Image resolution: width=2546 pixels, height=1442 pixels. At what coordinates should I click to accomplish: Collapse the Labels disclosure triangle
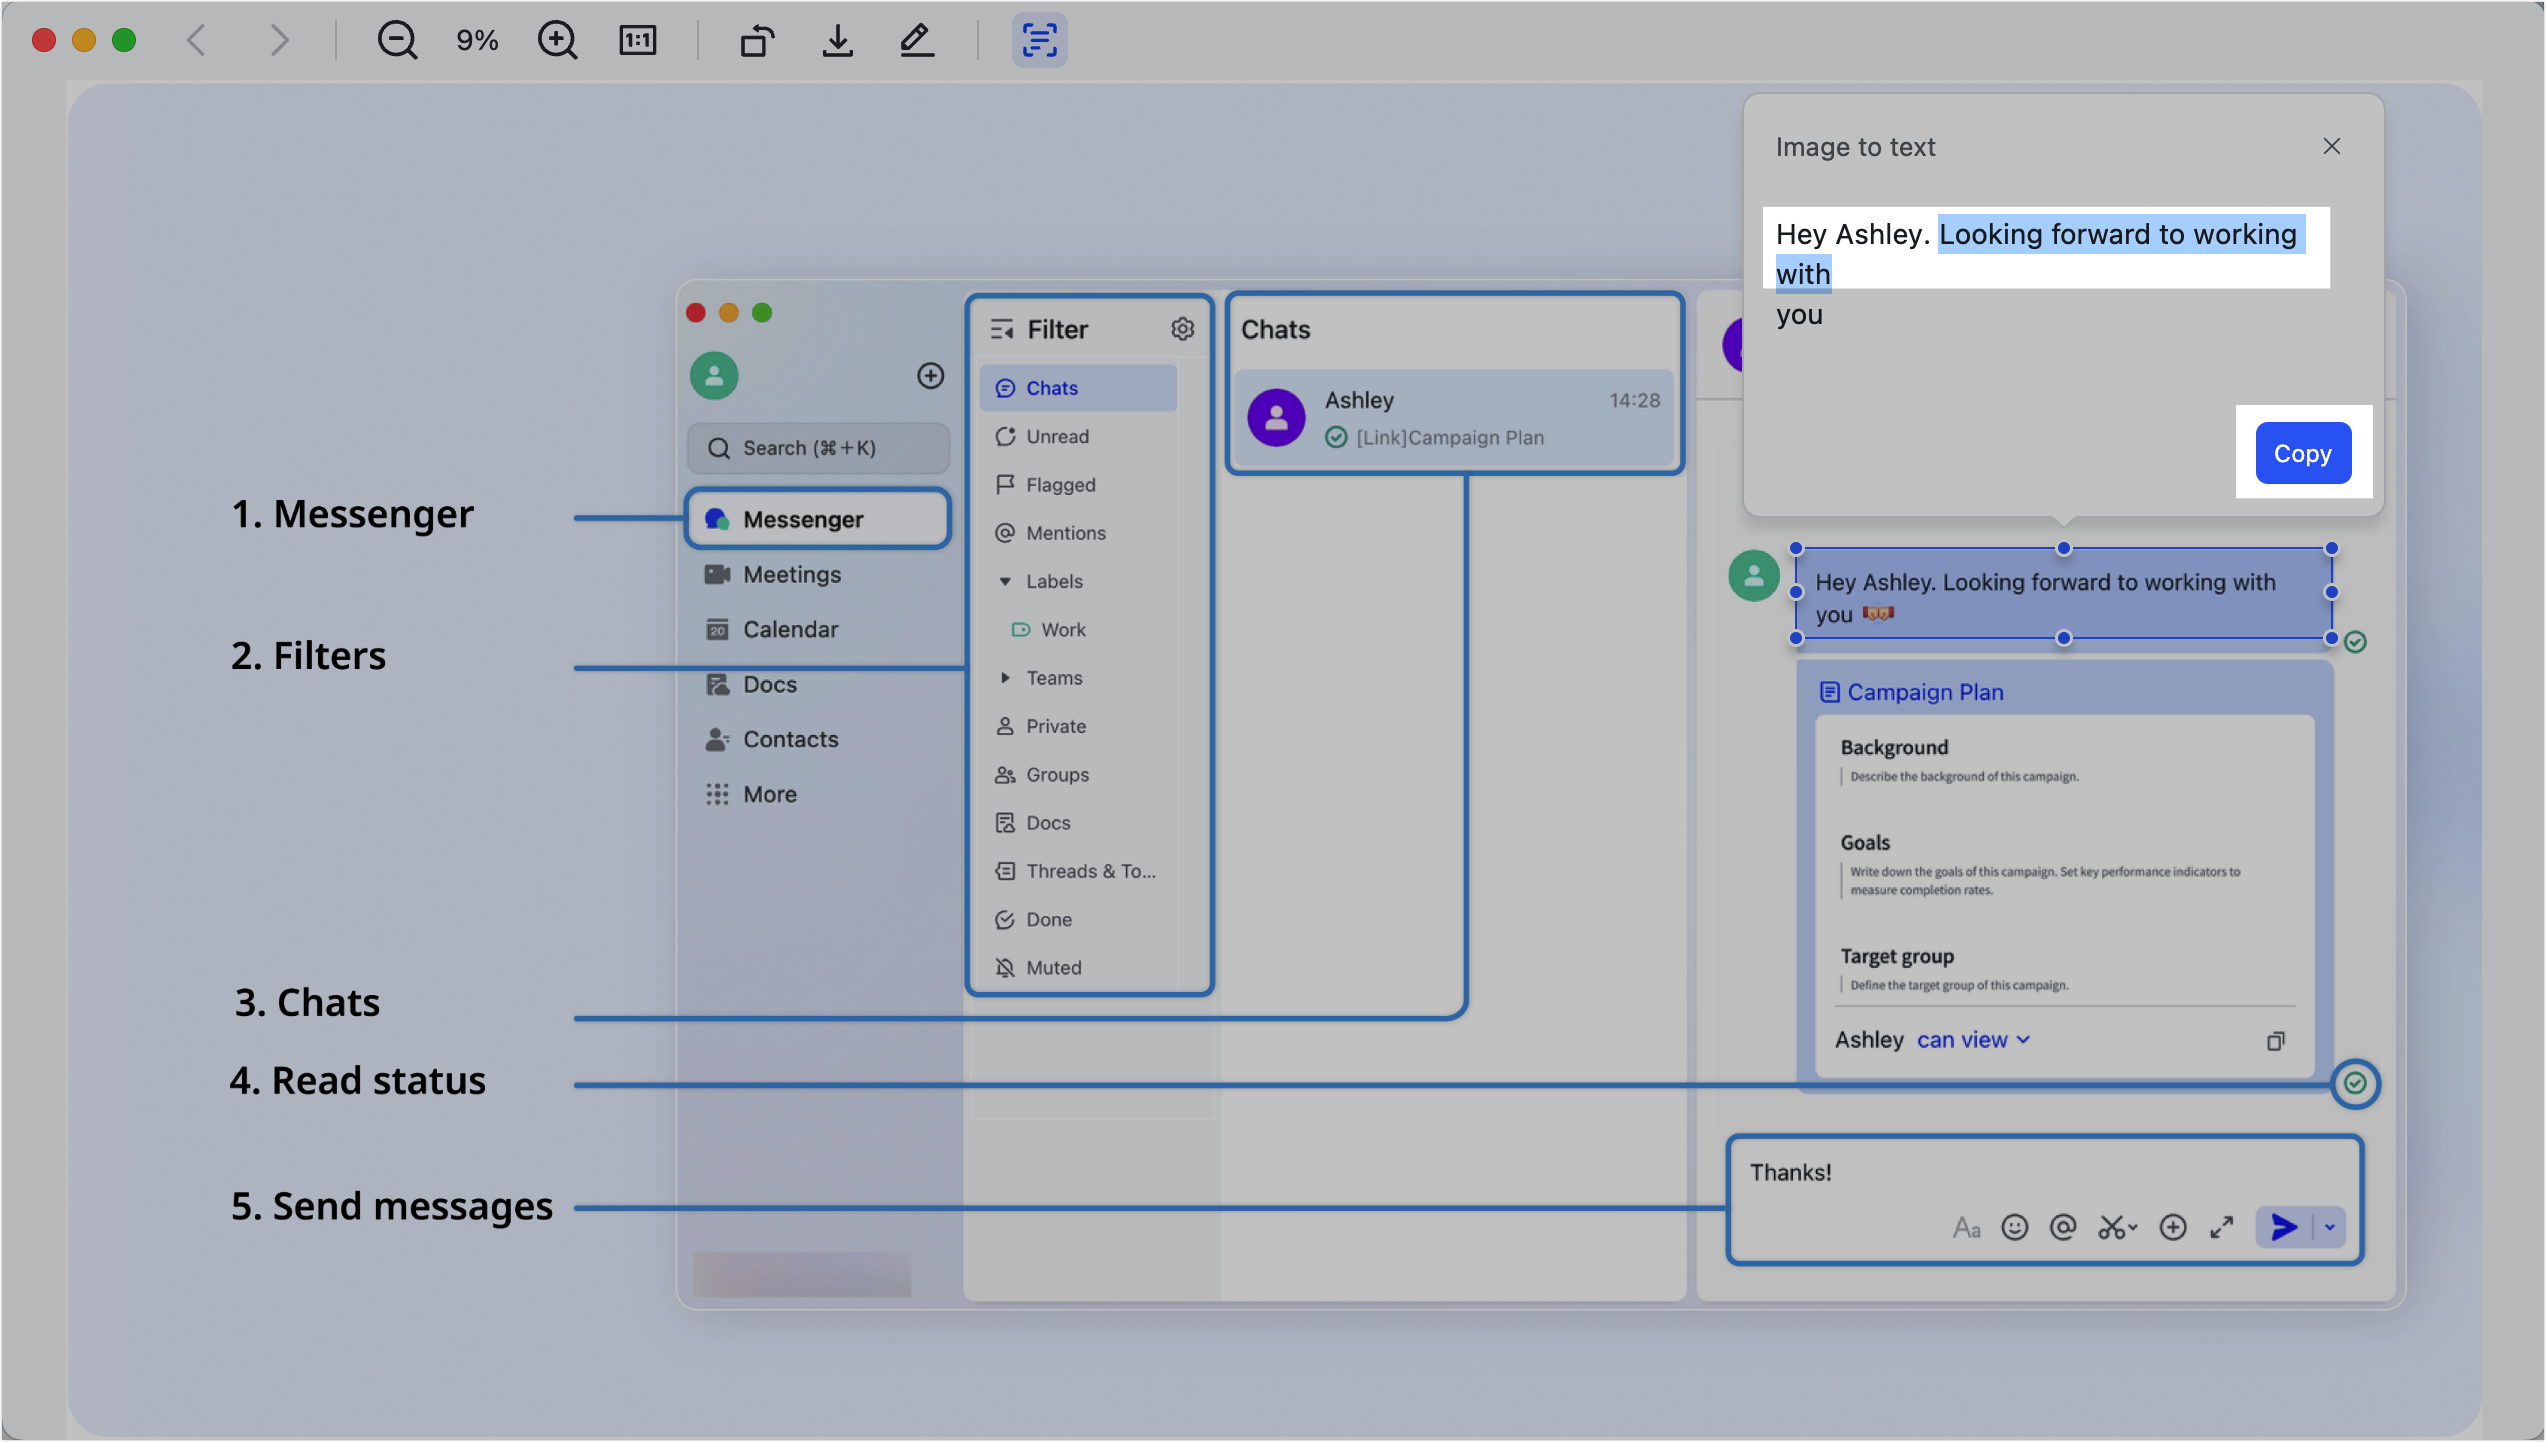point(1005,582)
